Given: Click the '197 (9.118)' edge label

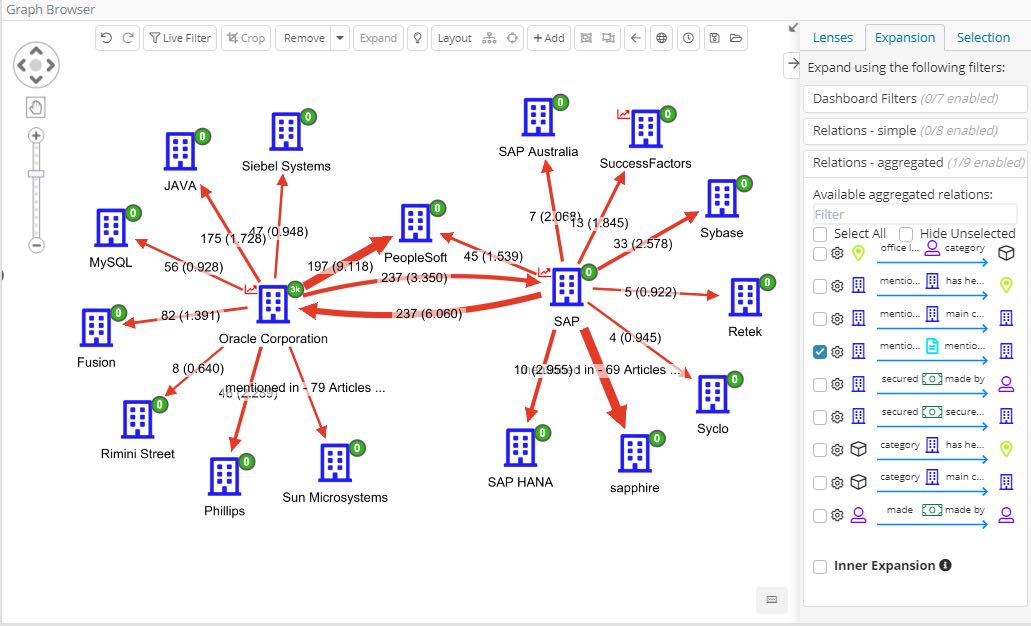Looking at the screenshot, I should point(341,266).
